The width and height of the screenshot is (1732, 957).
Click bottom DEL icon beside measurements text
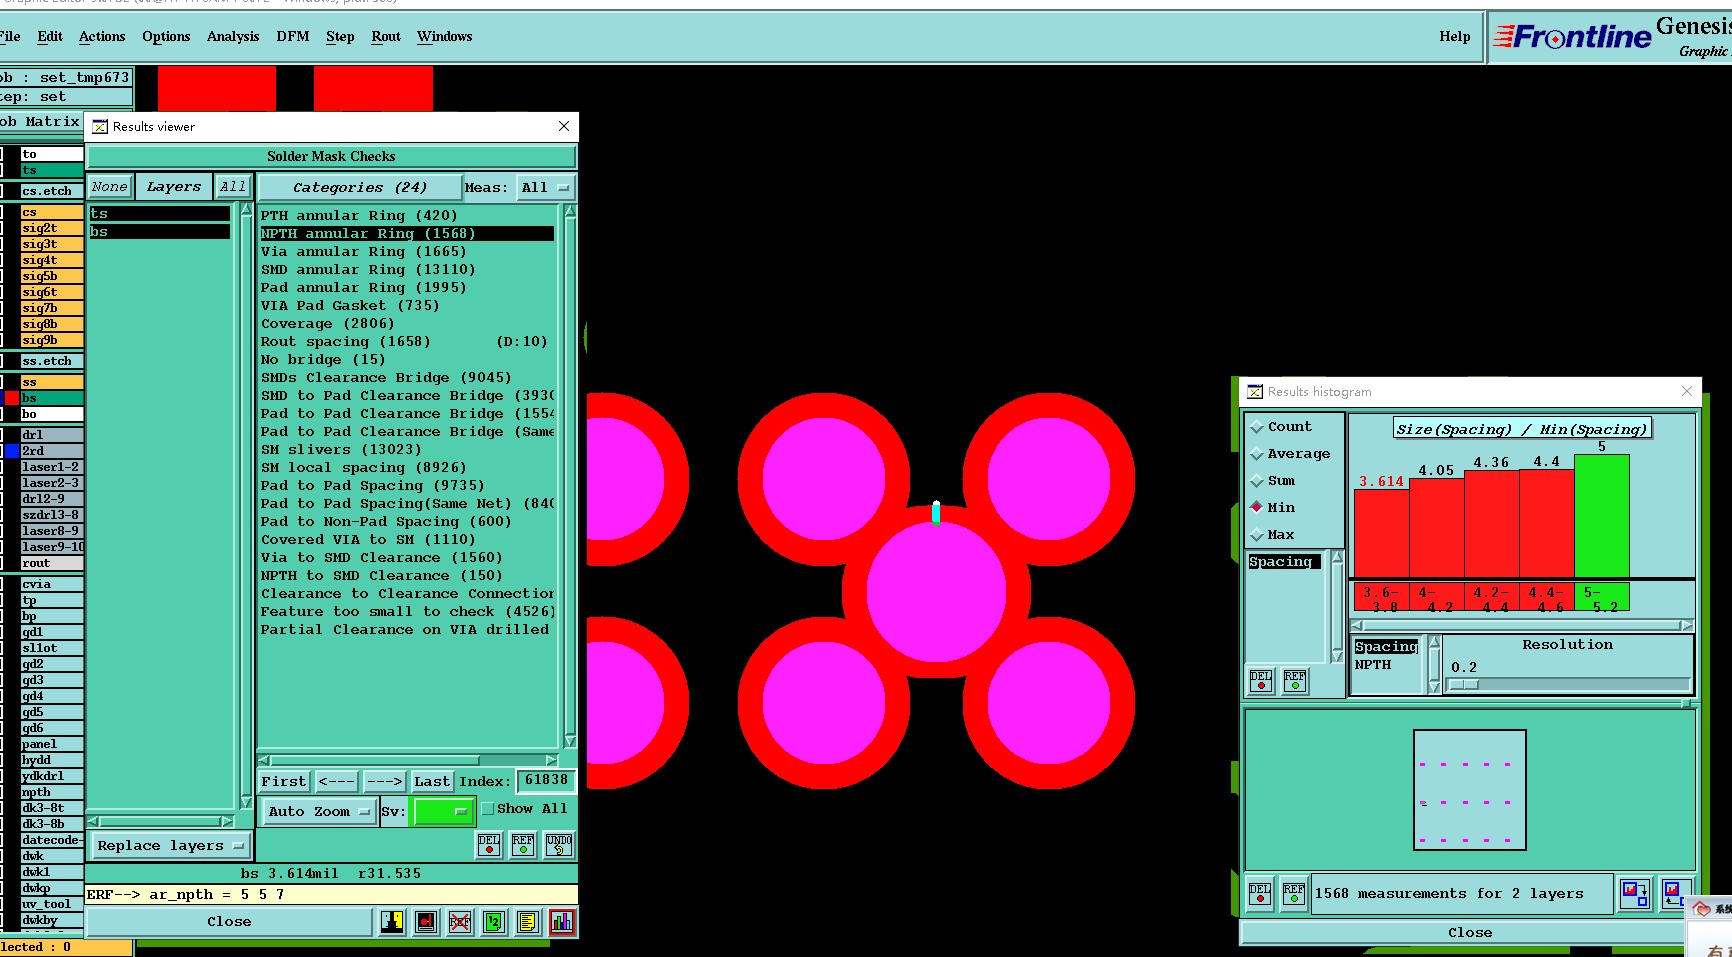(1260, 893)
